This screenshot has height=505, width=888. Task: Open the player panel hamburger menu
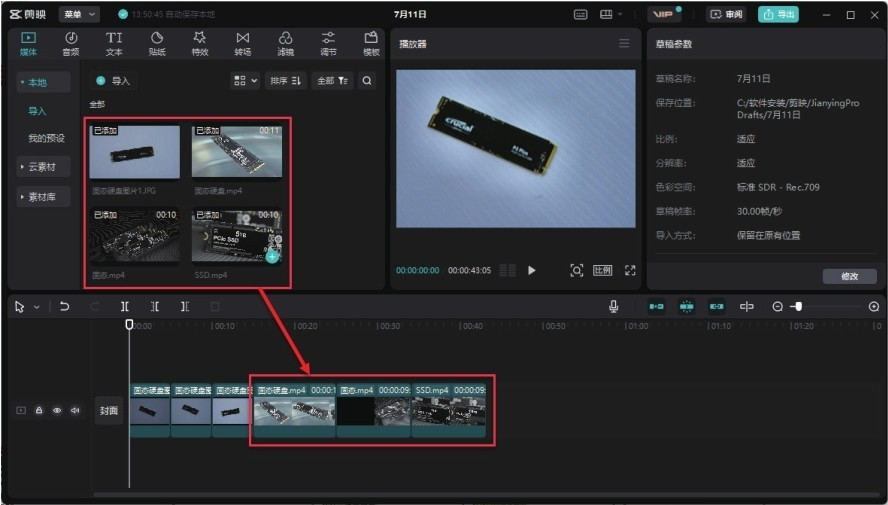(x=624, y=44)
